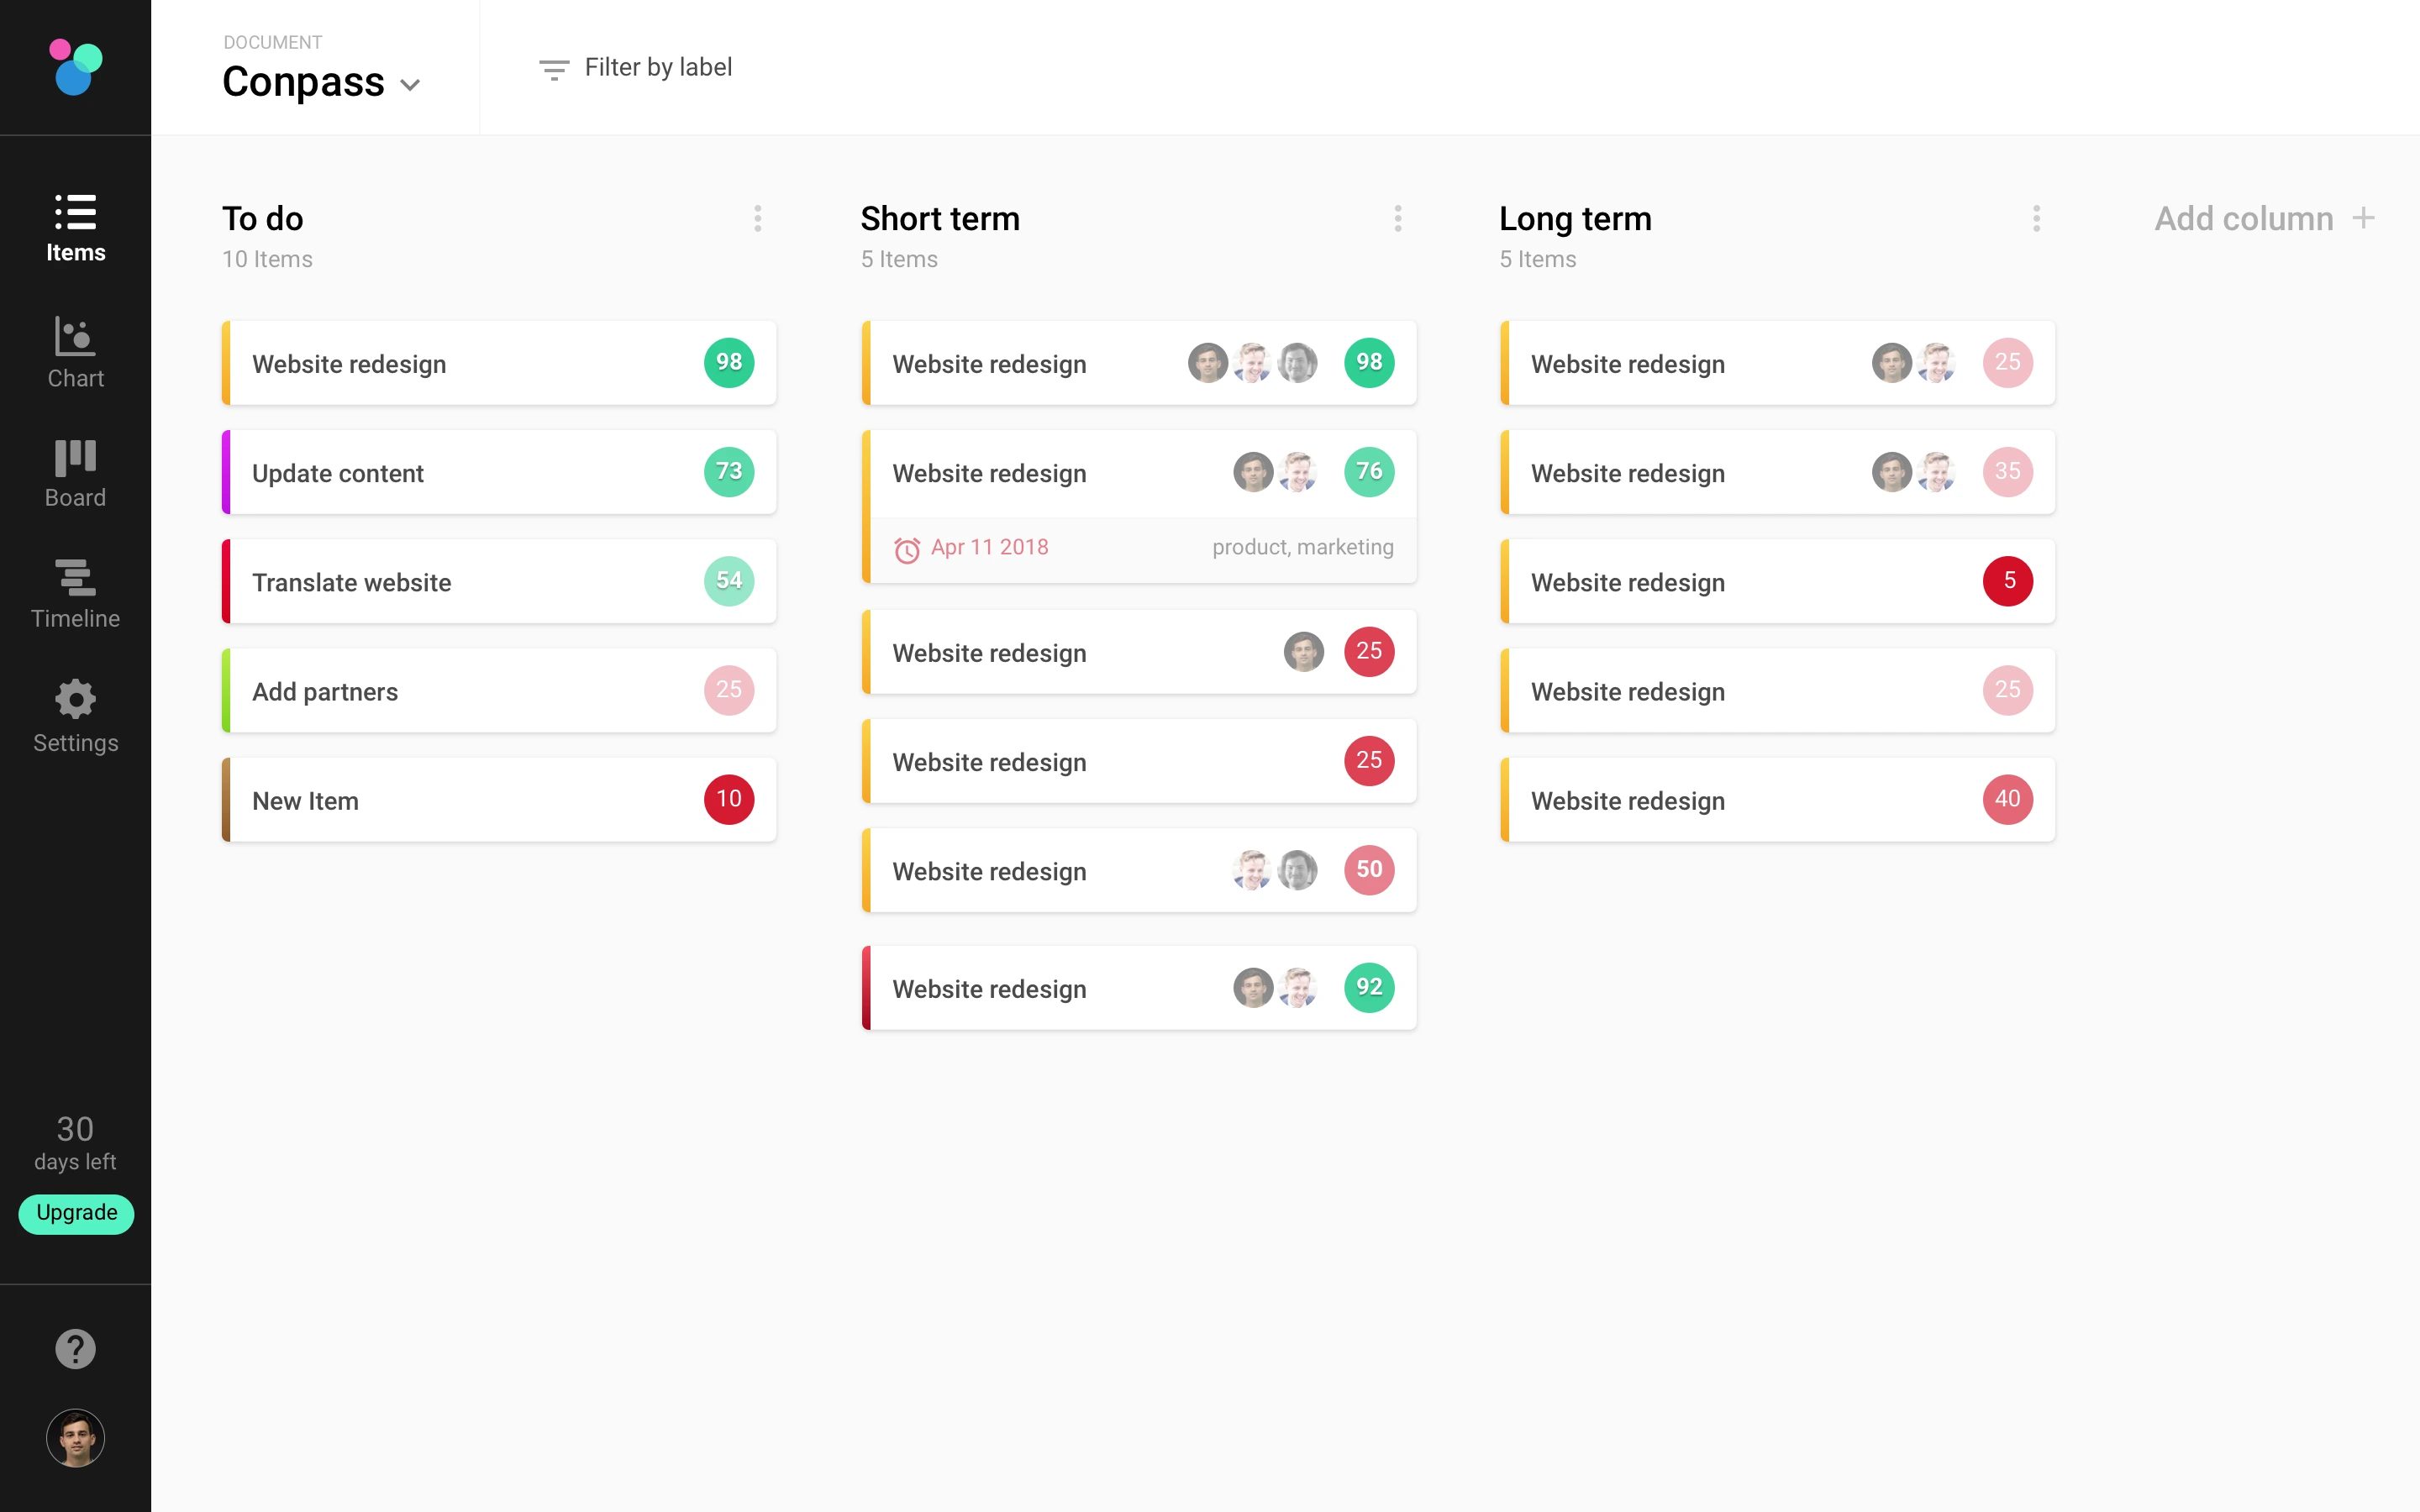
Task: Click the plus icon next to Add column
Action: [2363, 218]
